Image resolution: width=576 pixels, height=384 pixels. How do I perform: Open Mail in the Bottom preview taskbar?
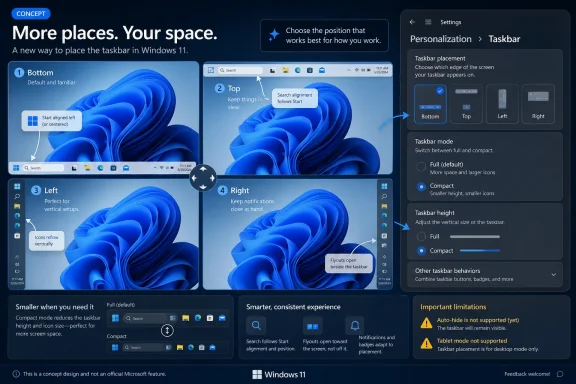coord(126,168)
